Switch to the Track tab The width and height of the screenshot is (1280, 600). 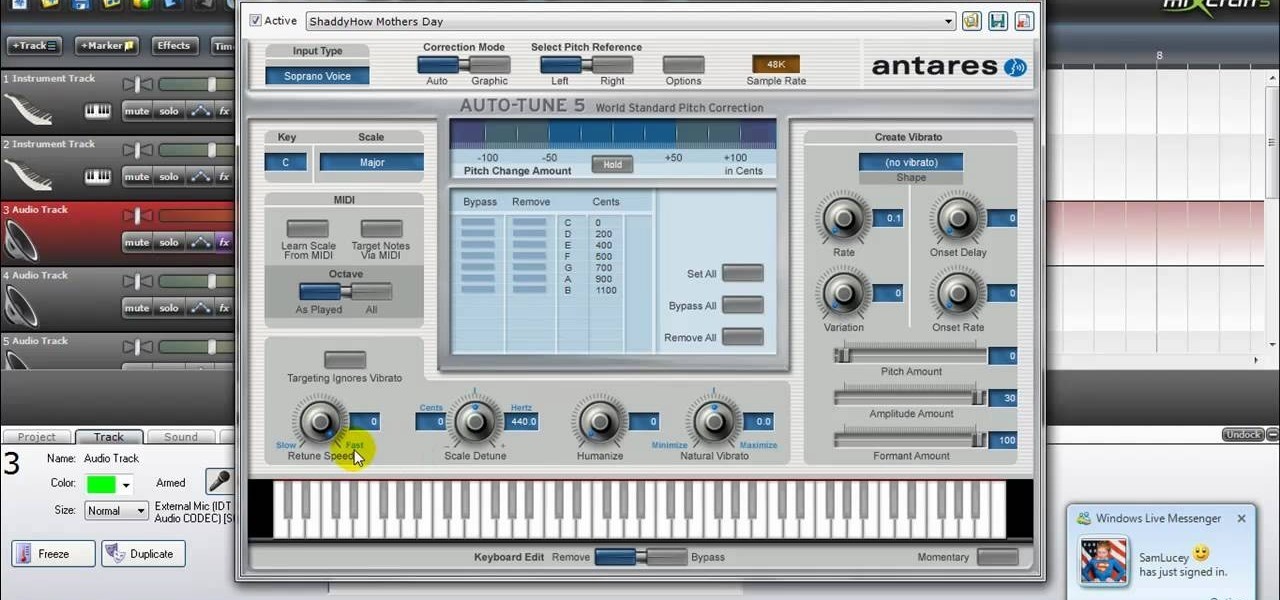[109, 437]
